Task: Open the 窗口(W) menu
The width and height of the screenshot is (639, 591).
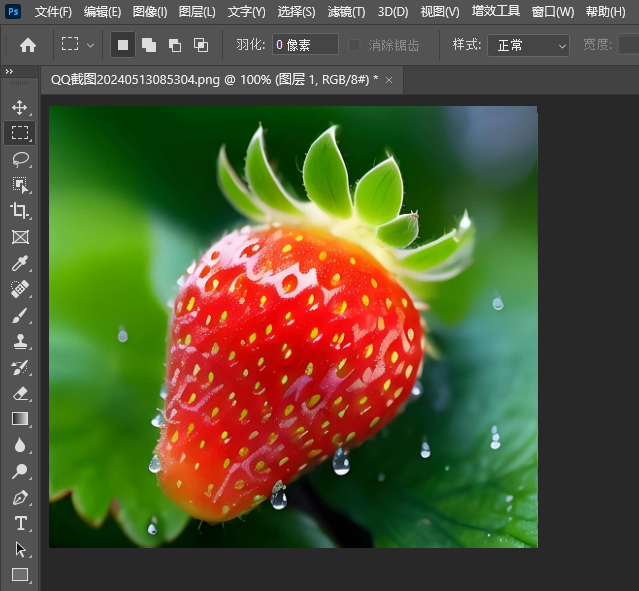Action: pos(553,12)
